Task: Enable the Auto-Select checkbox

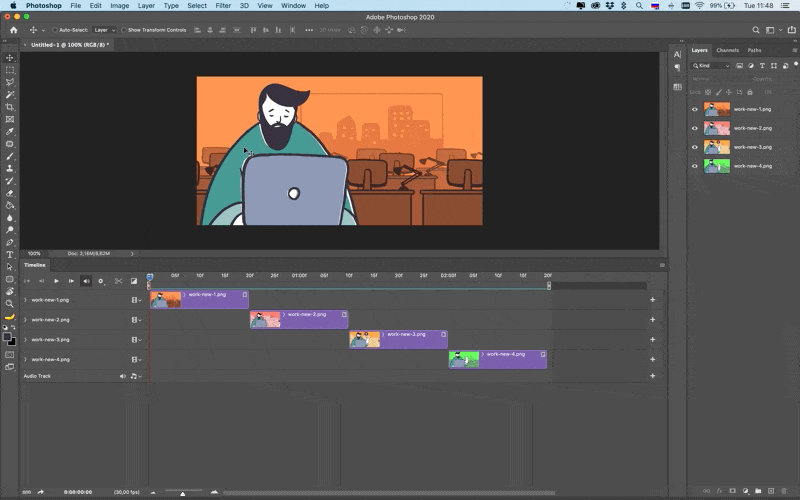Action: tap(55, 30)
